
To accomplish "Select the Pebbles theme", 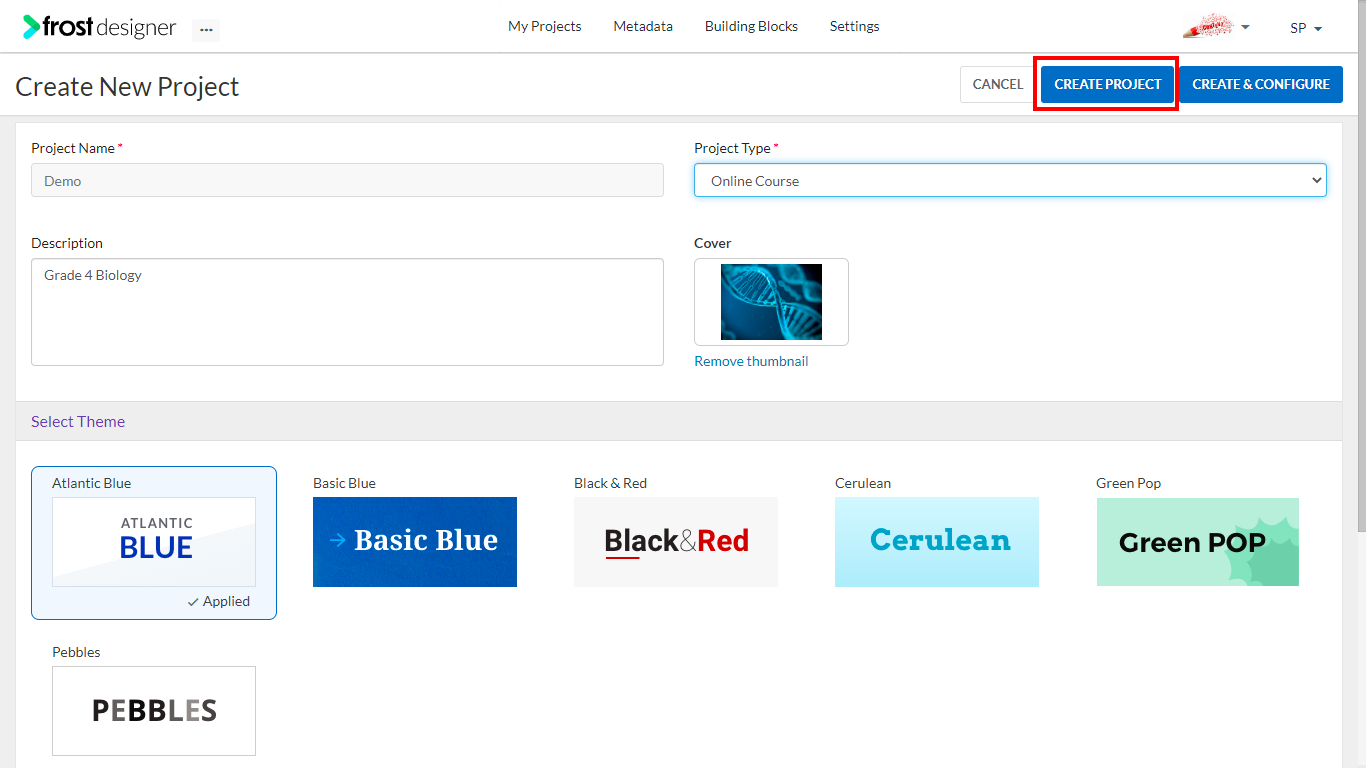I will click(154, 711).
